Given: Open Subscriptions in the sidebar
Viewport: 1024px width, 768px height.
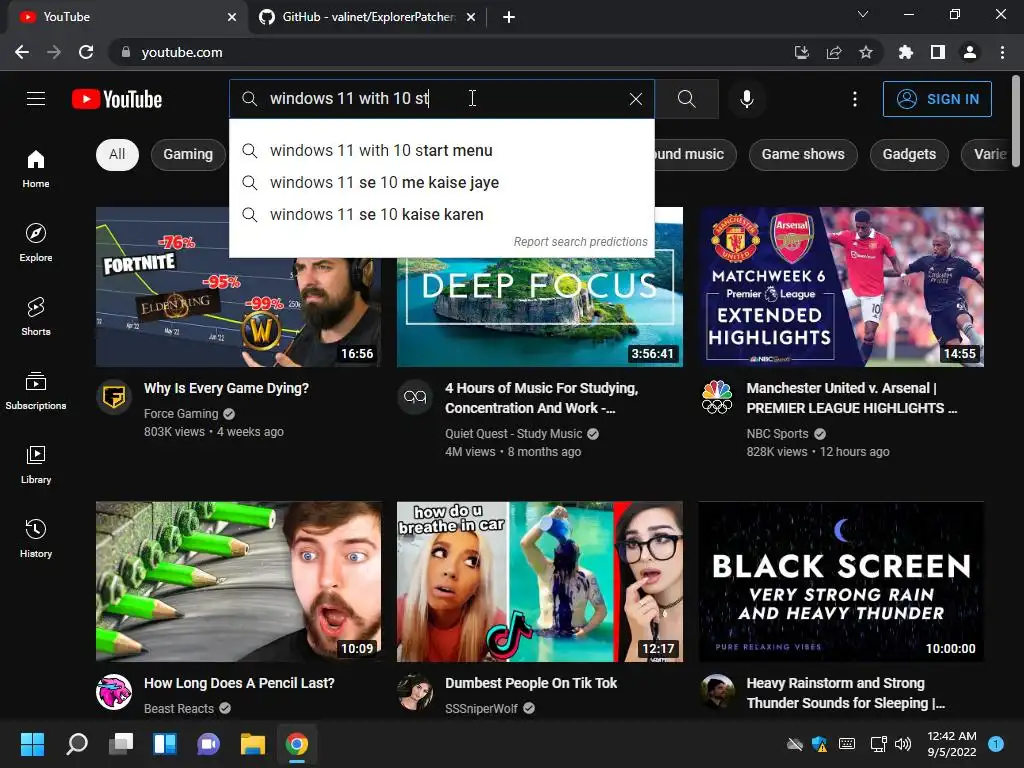Looking at the screenshot, I should point(36,390).
